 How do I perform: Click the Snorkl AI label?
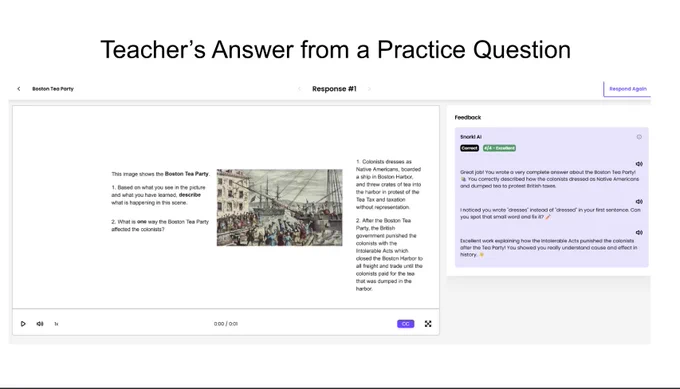pos(471,137)
